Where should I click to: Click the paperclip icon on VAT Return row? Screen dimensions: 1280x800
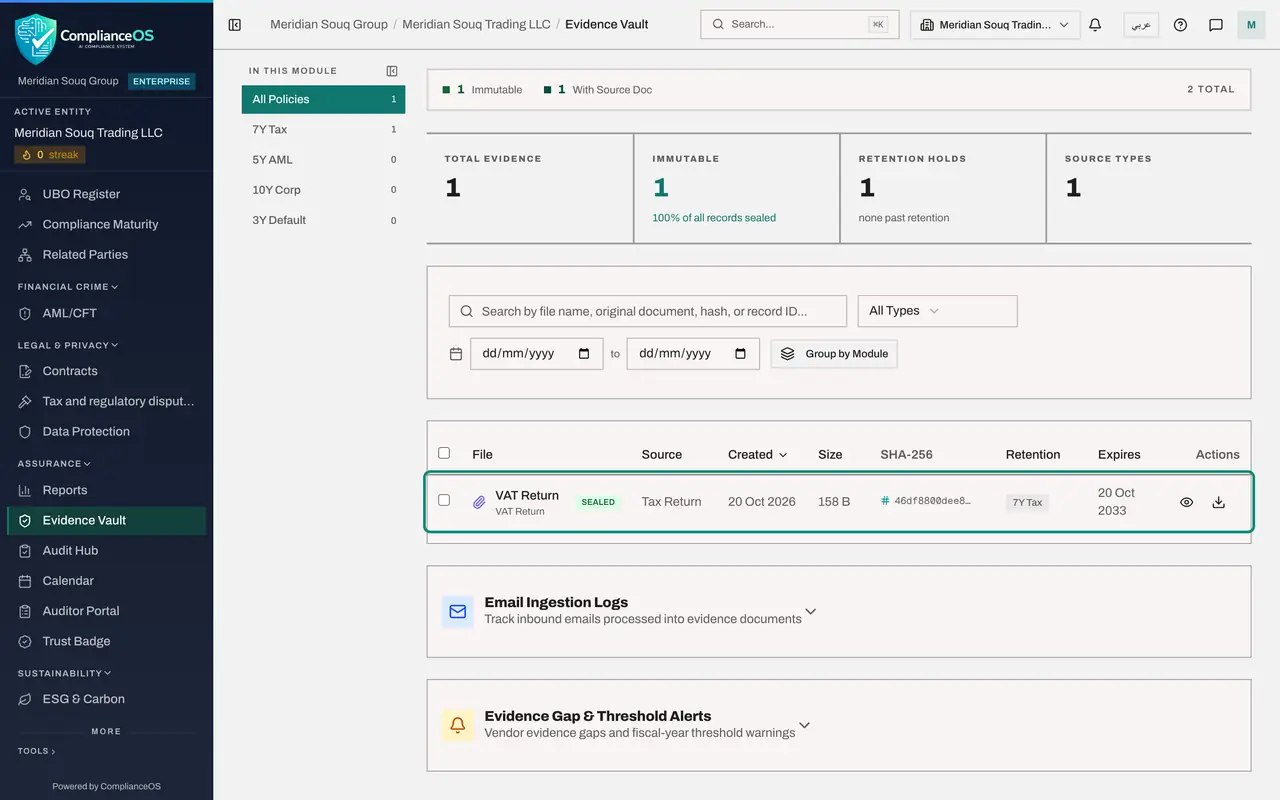[479, 502]
